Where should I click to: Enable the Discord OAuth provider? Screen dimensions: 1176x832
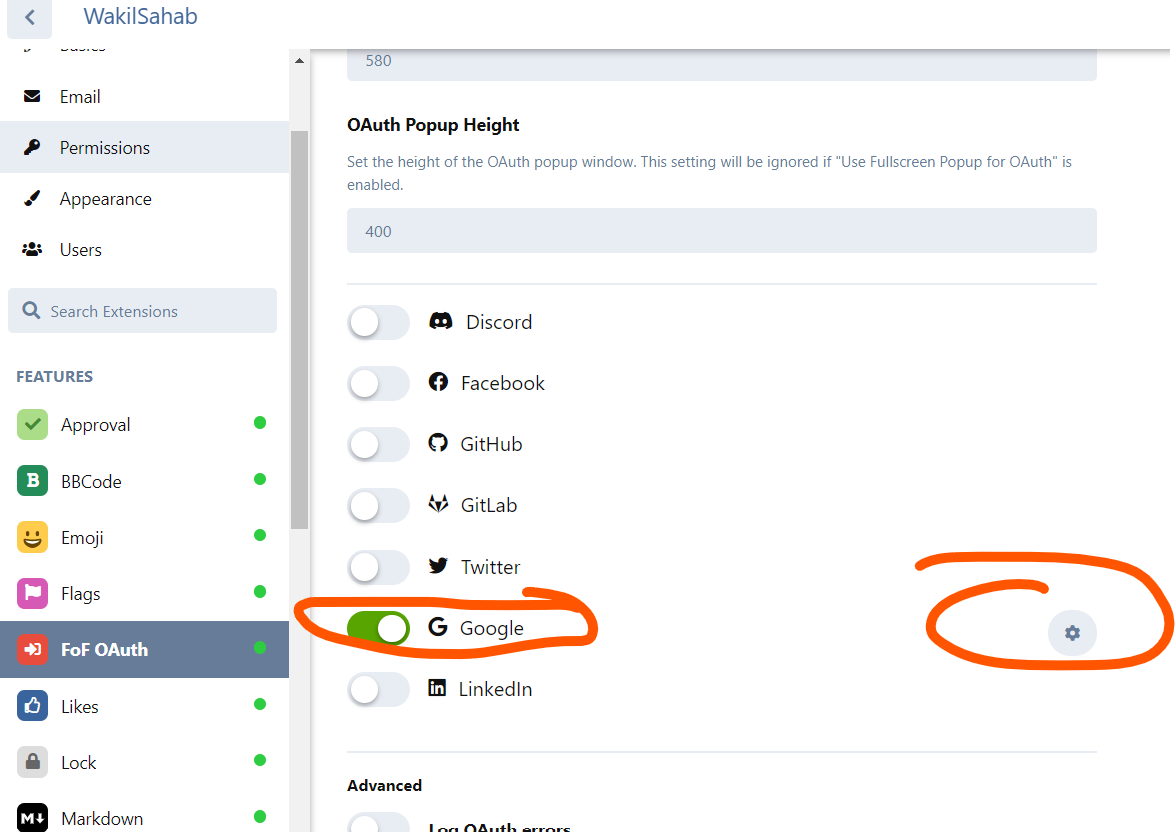[378, 322]
